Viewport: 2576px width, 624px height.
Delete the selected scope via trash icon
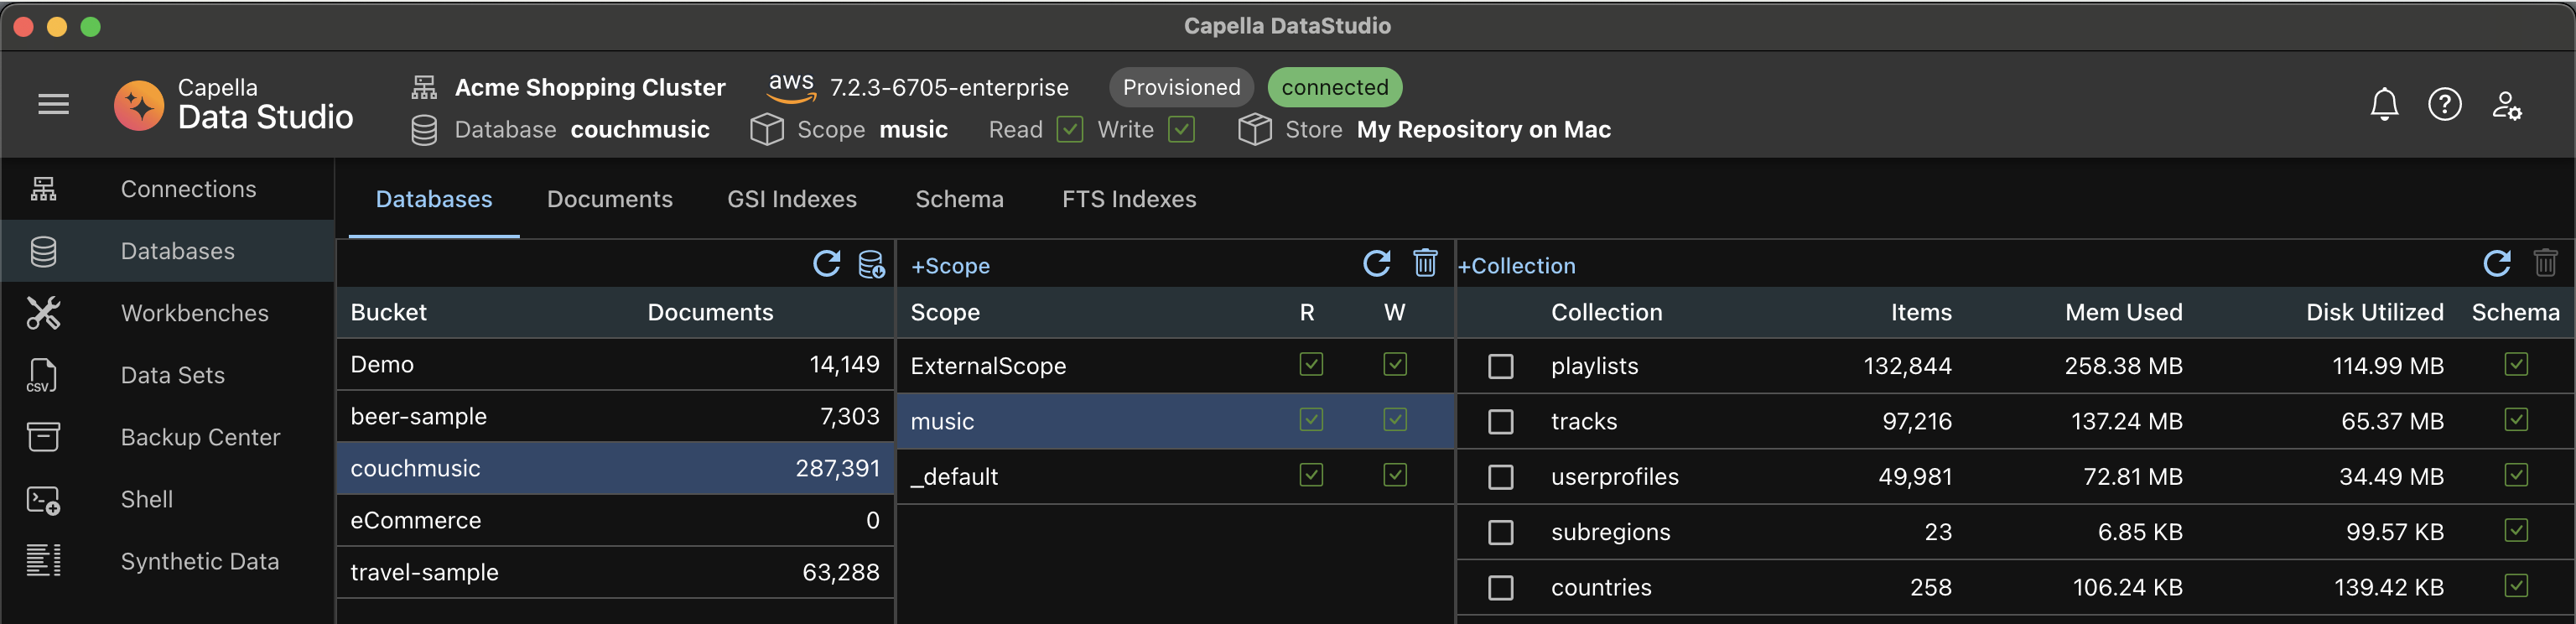click(x=1425, y=263)
